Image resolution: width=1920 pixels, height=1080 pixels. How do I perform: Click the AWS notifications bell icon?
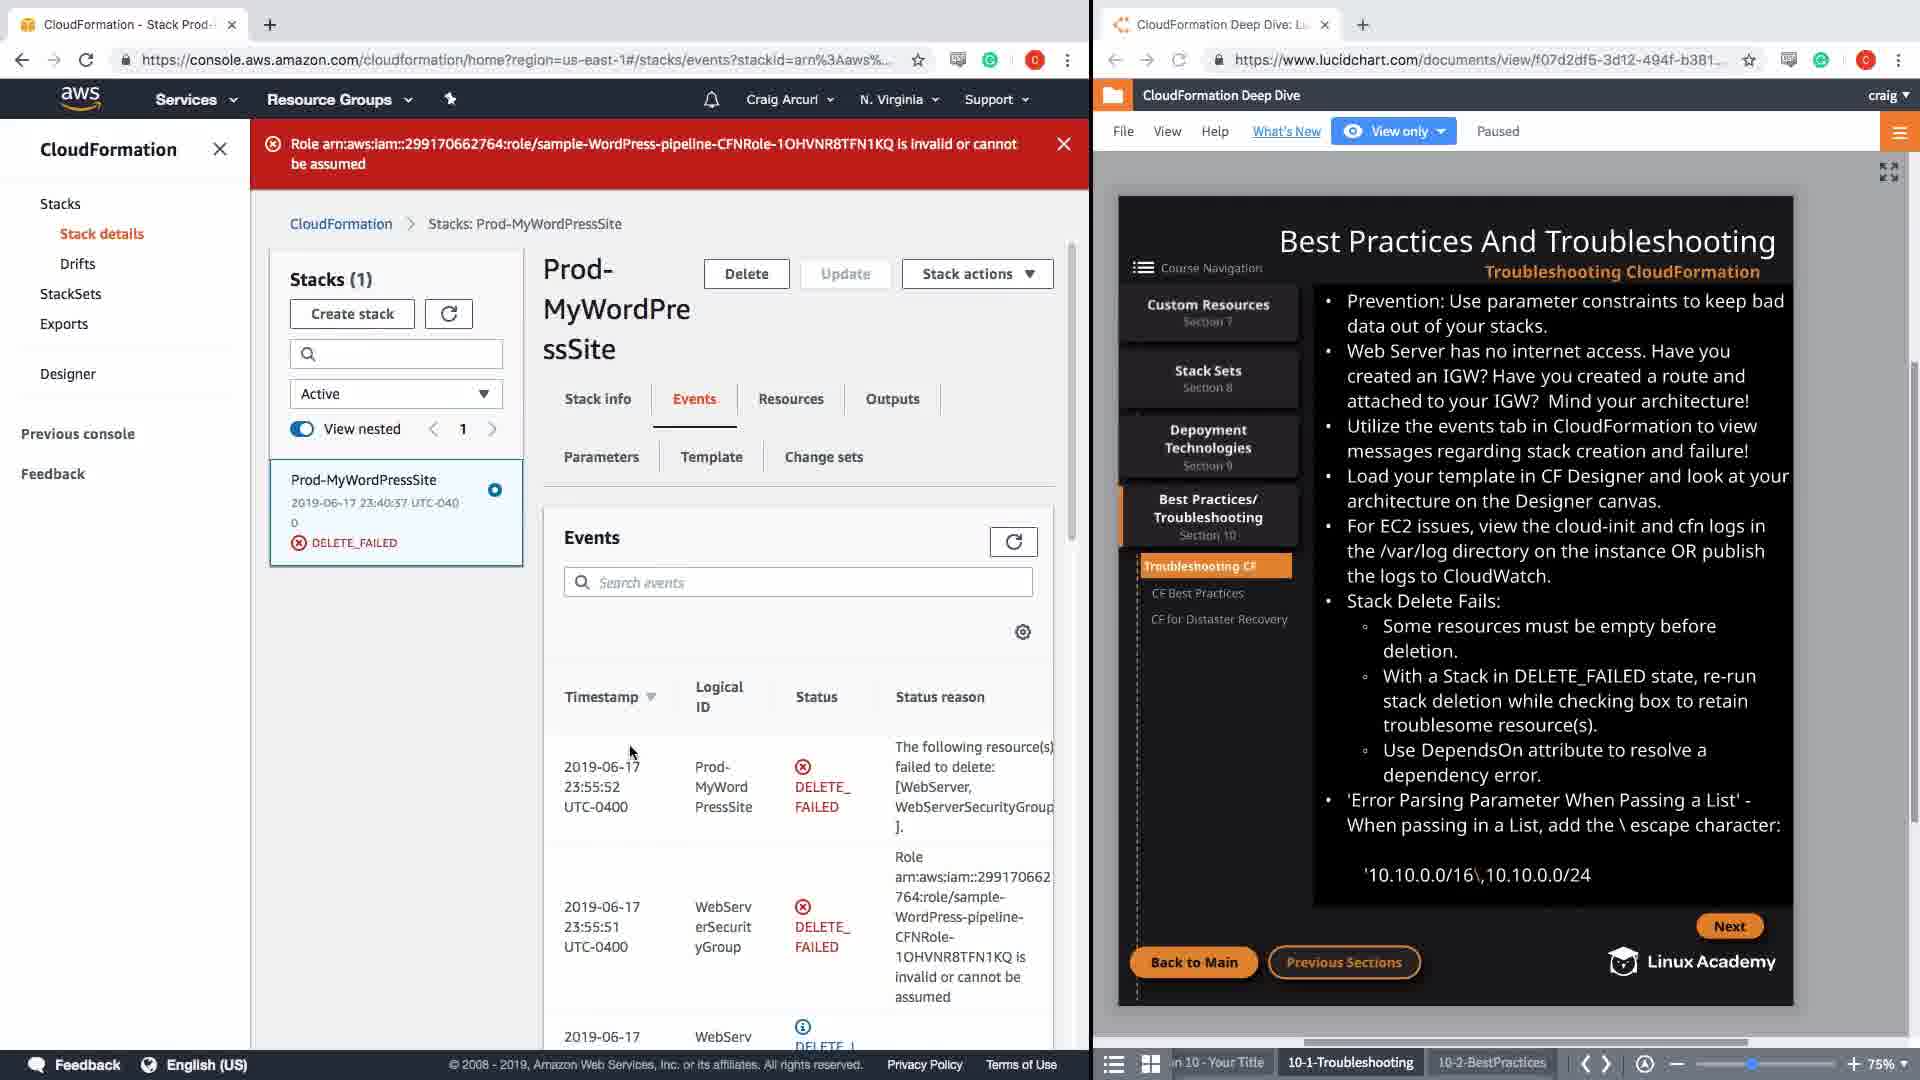point(711,100)
